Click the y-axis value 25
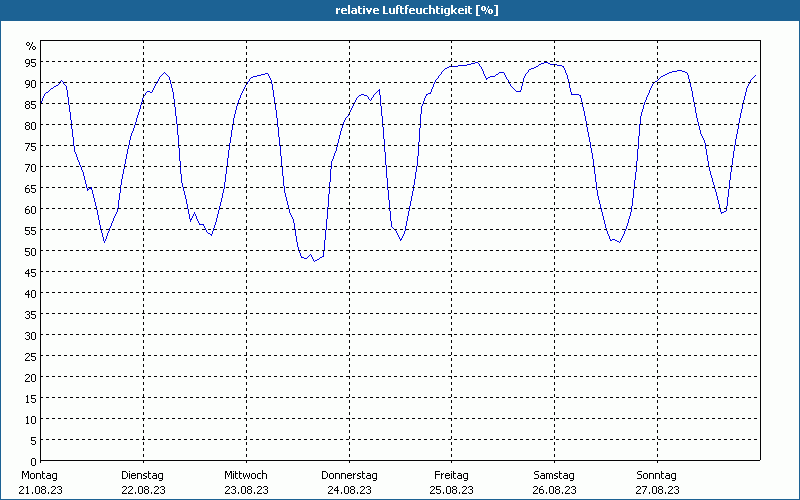The height and width of the screenshot is (500, 800). coord(31,356)
